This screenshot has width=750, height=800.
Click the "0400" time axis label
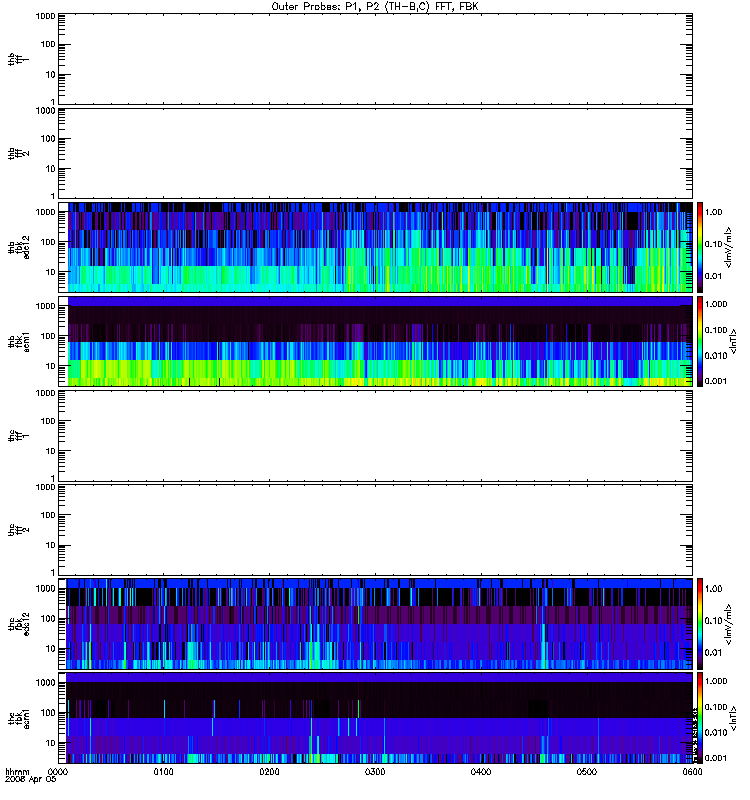point(481,772)
